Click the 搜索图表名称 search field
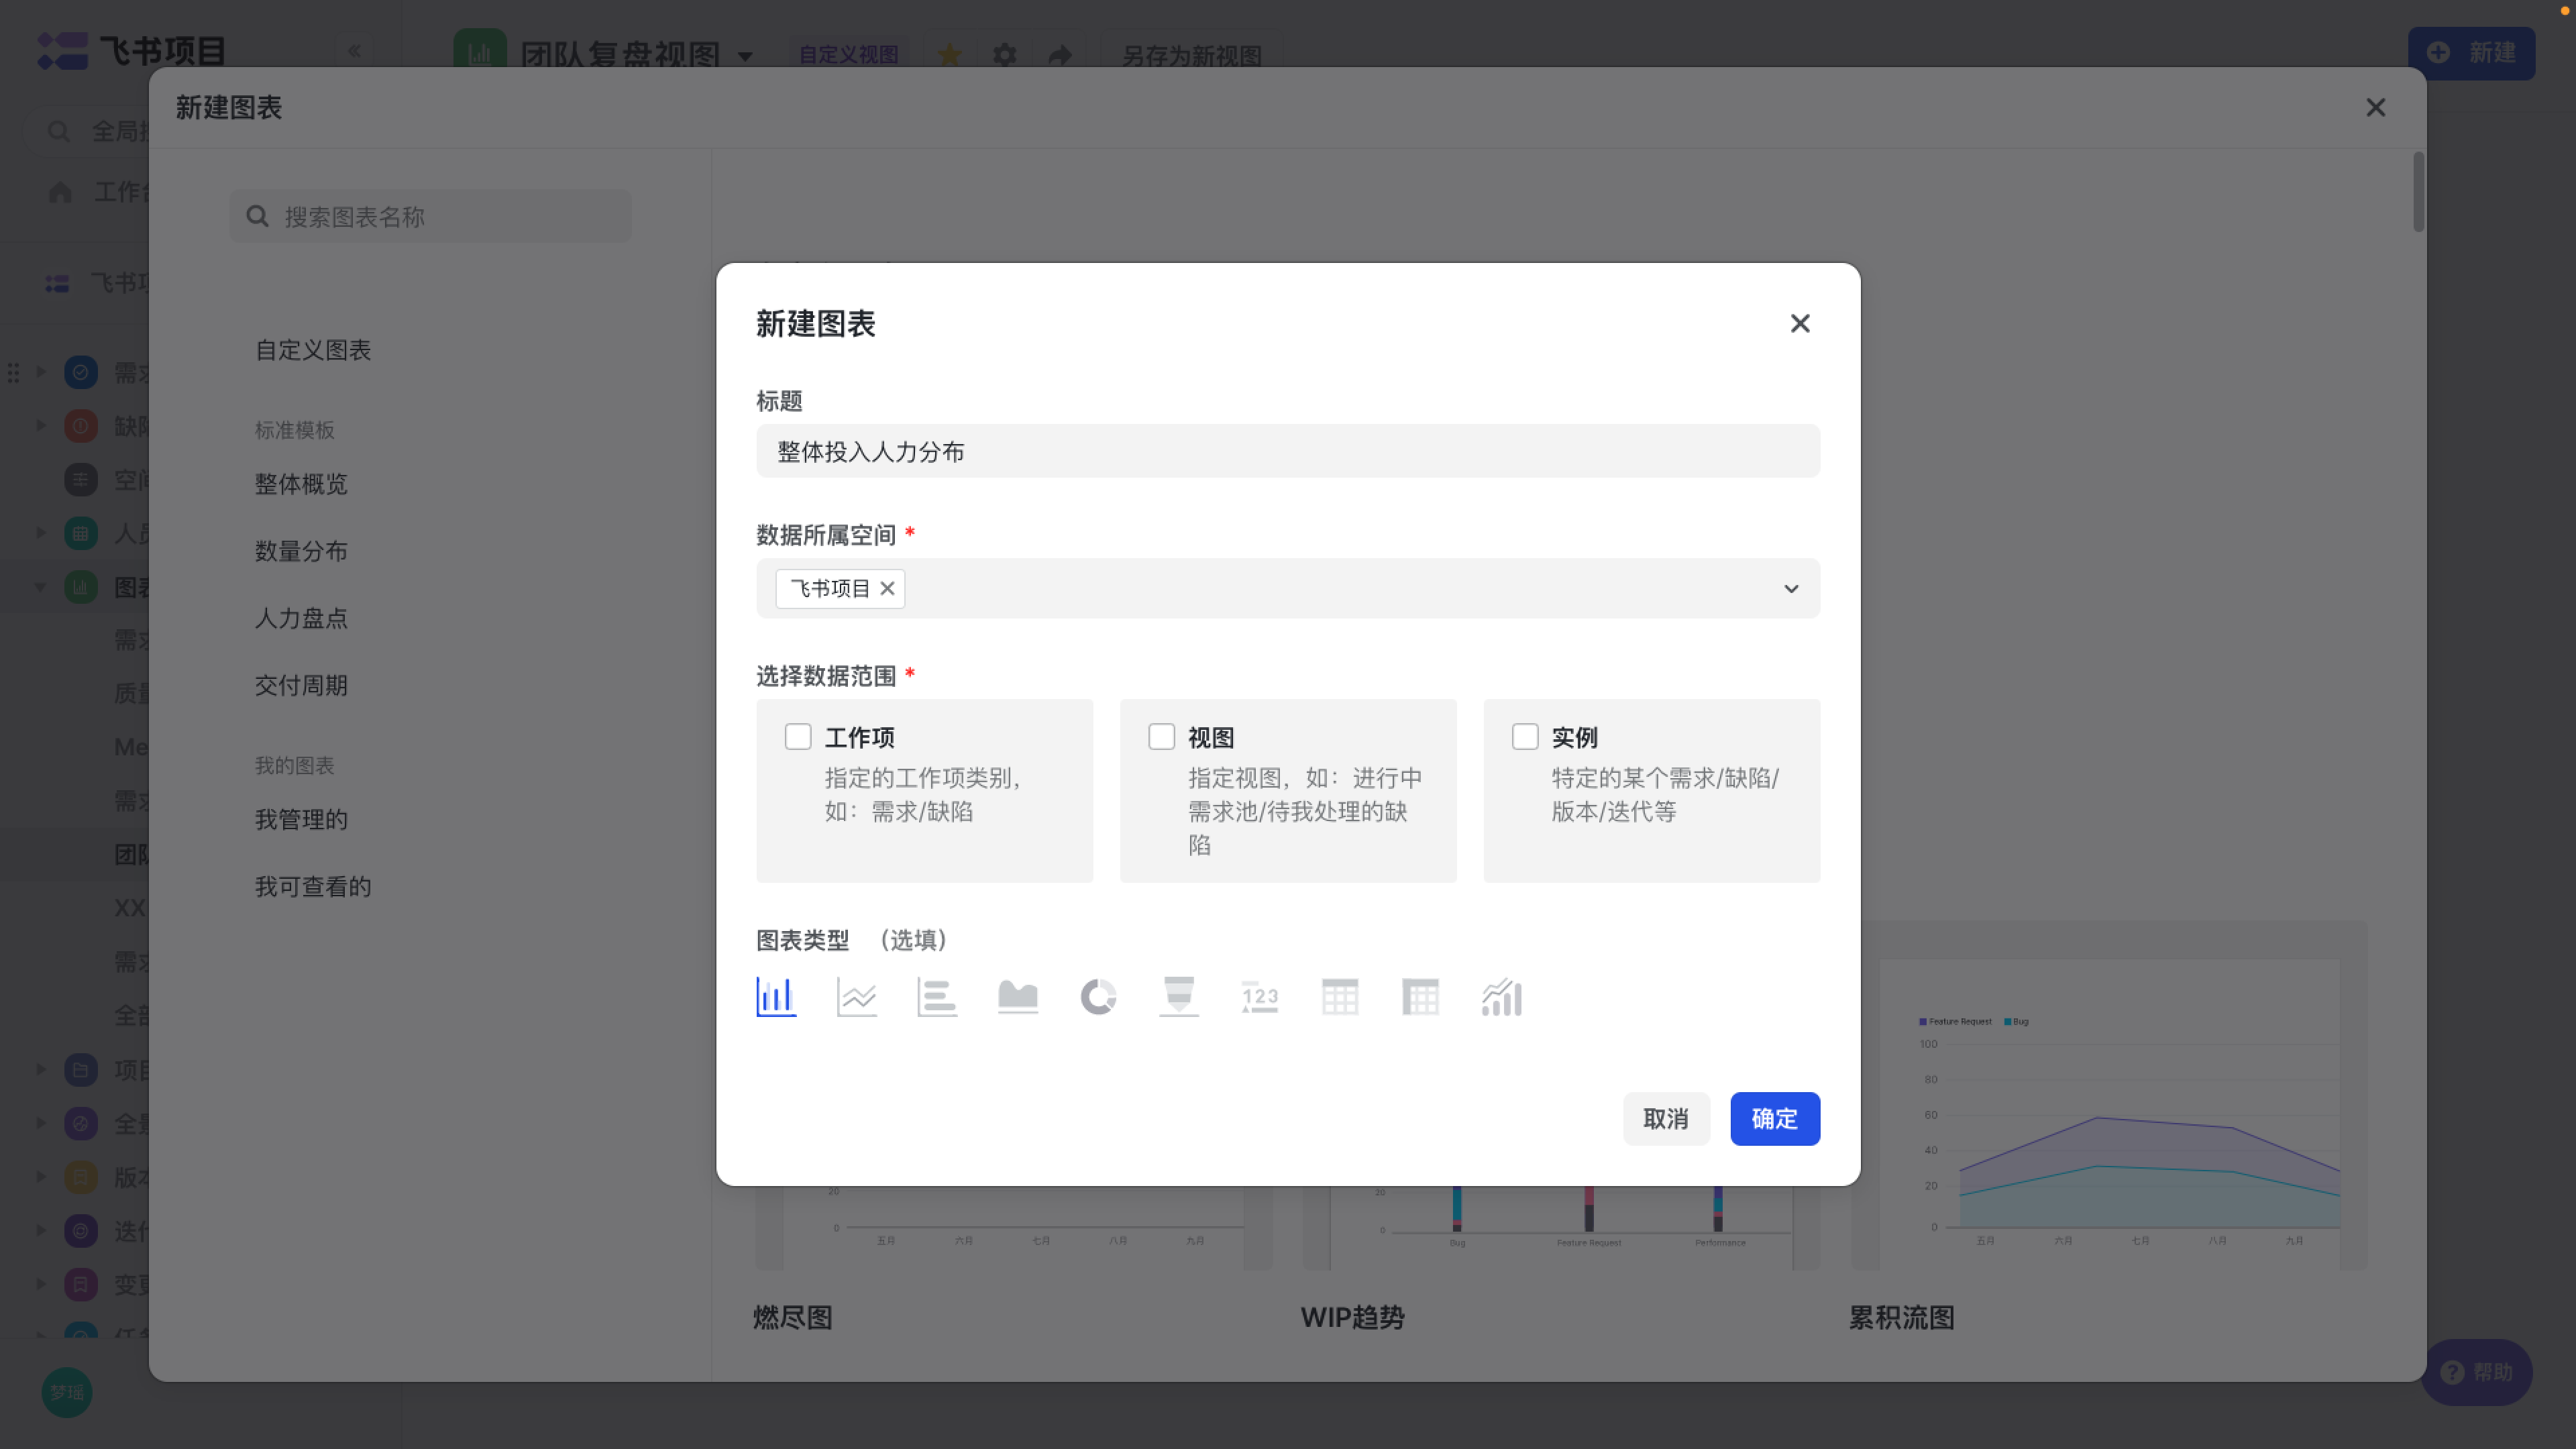The width and height of the screenshot is (2576, 1449). click(x=430, y=216)
